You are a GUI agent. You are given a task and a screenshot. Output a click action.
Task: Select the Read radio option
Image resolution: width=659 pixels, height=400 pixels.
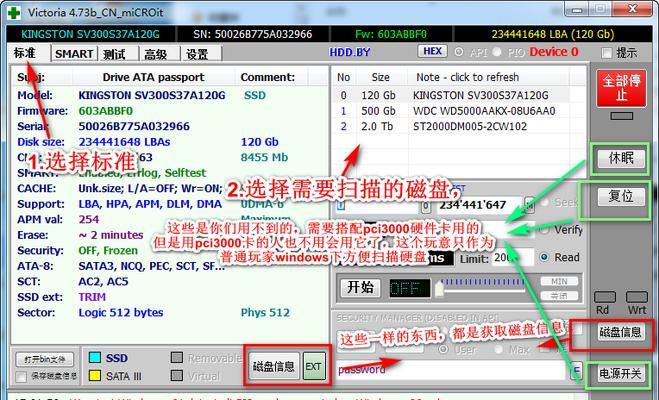[544, 257]
